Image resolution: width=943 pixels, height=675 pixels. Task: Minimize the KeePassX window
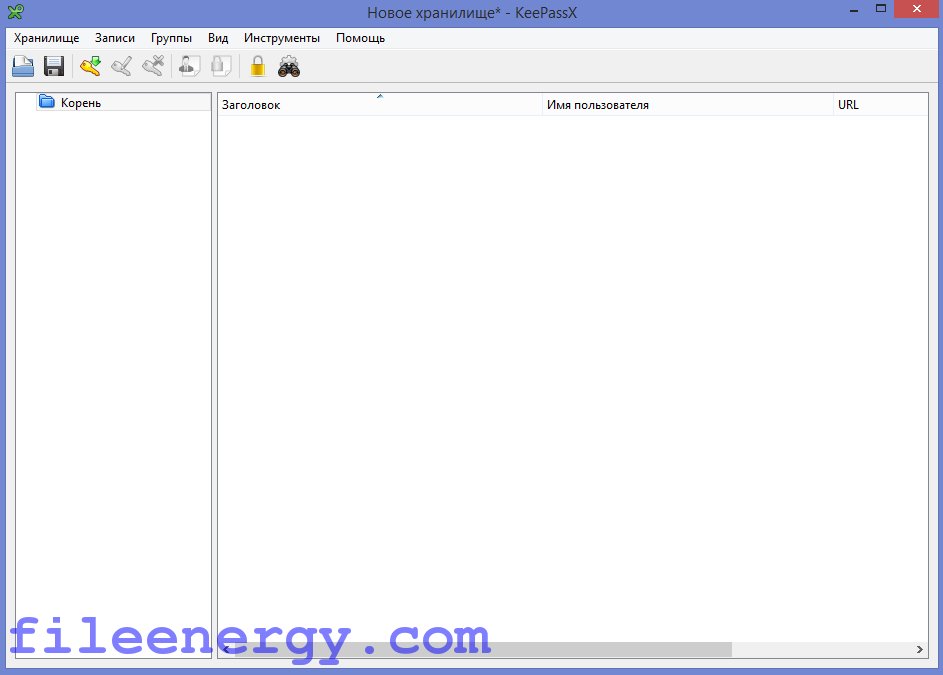click(853, 10)
